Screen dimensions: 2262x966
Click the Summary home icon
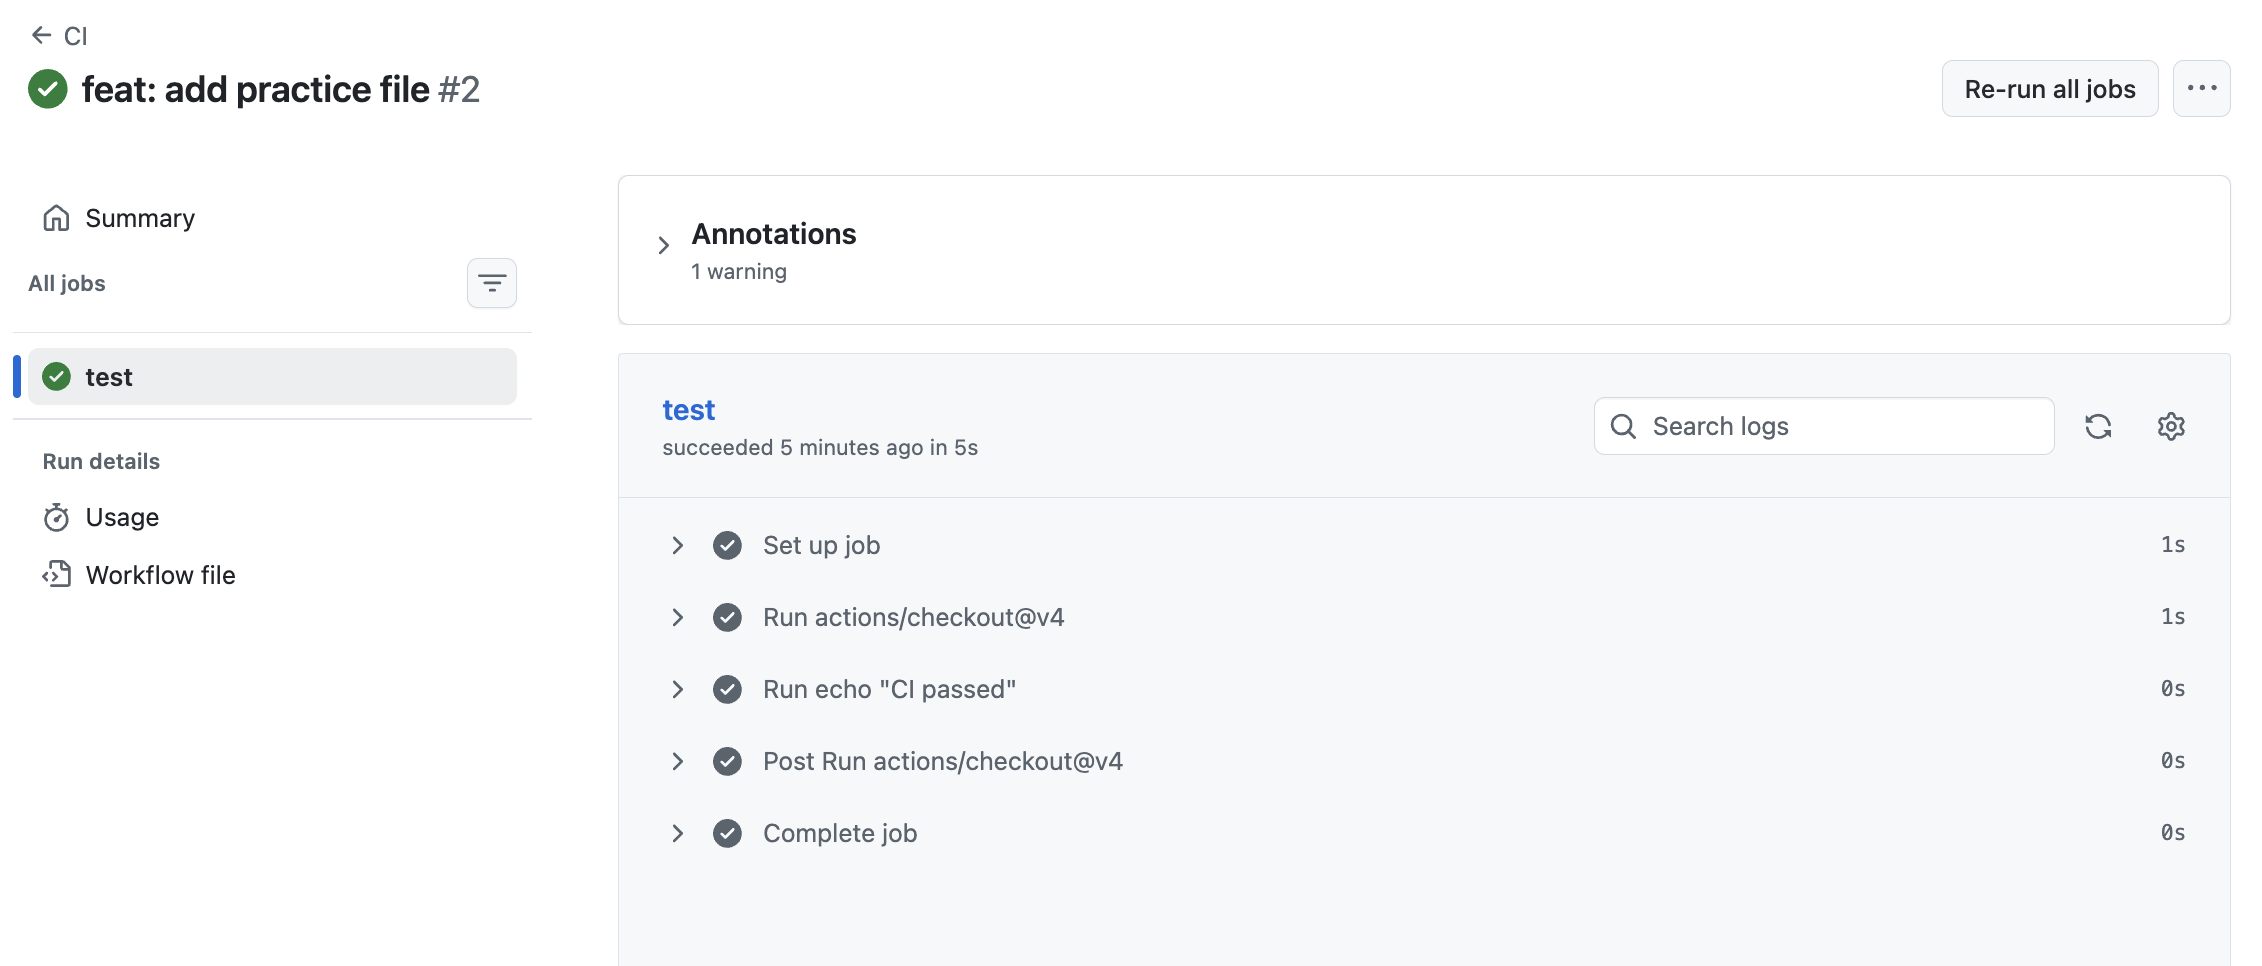[56, 218]
